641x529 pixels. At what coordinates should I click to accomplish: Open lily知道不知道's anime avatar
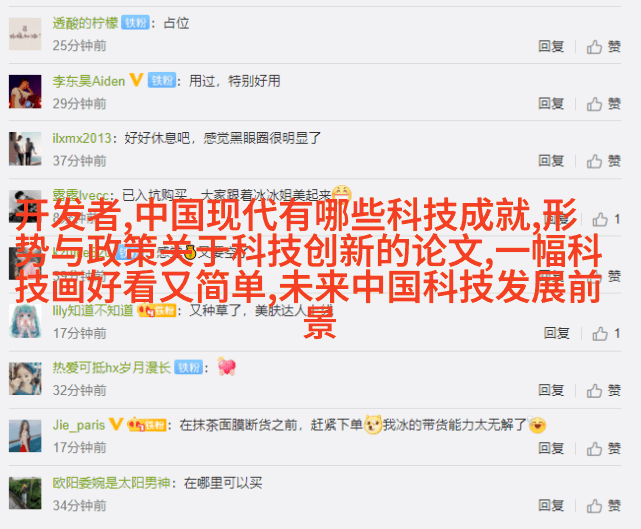pyautogui.click(x=25, y=321)
